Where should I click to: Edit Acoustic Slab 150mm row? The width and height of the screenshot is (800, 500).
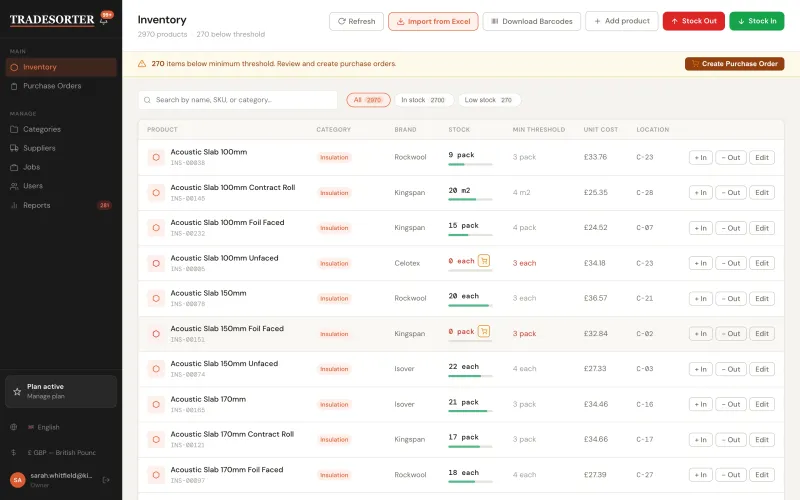tap(762, 298)
